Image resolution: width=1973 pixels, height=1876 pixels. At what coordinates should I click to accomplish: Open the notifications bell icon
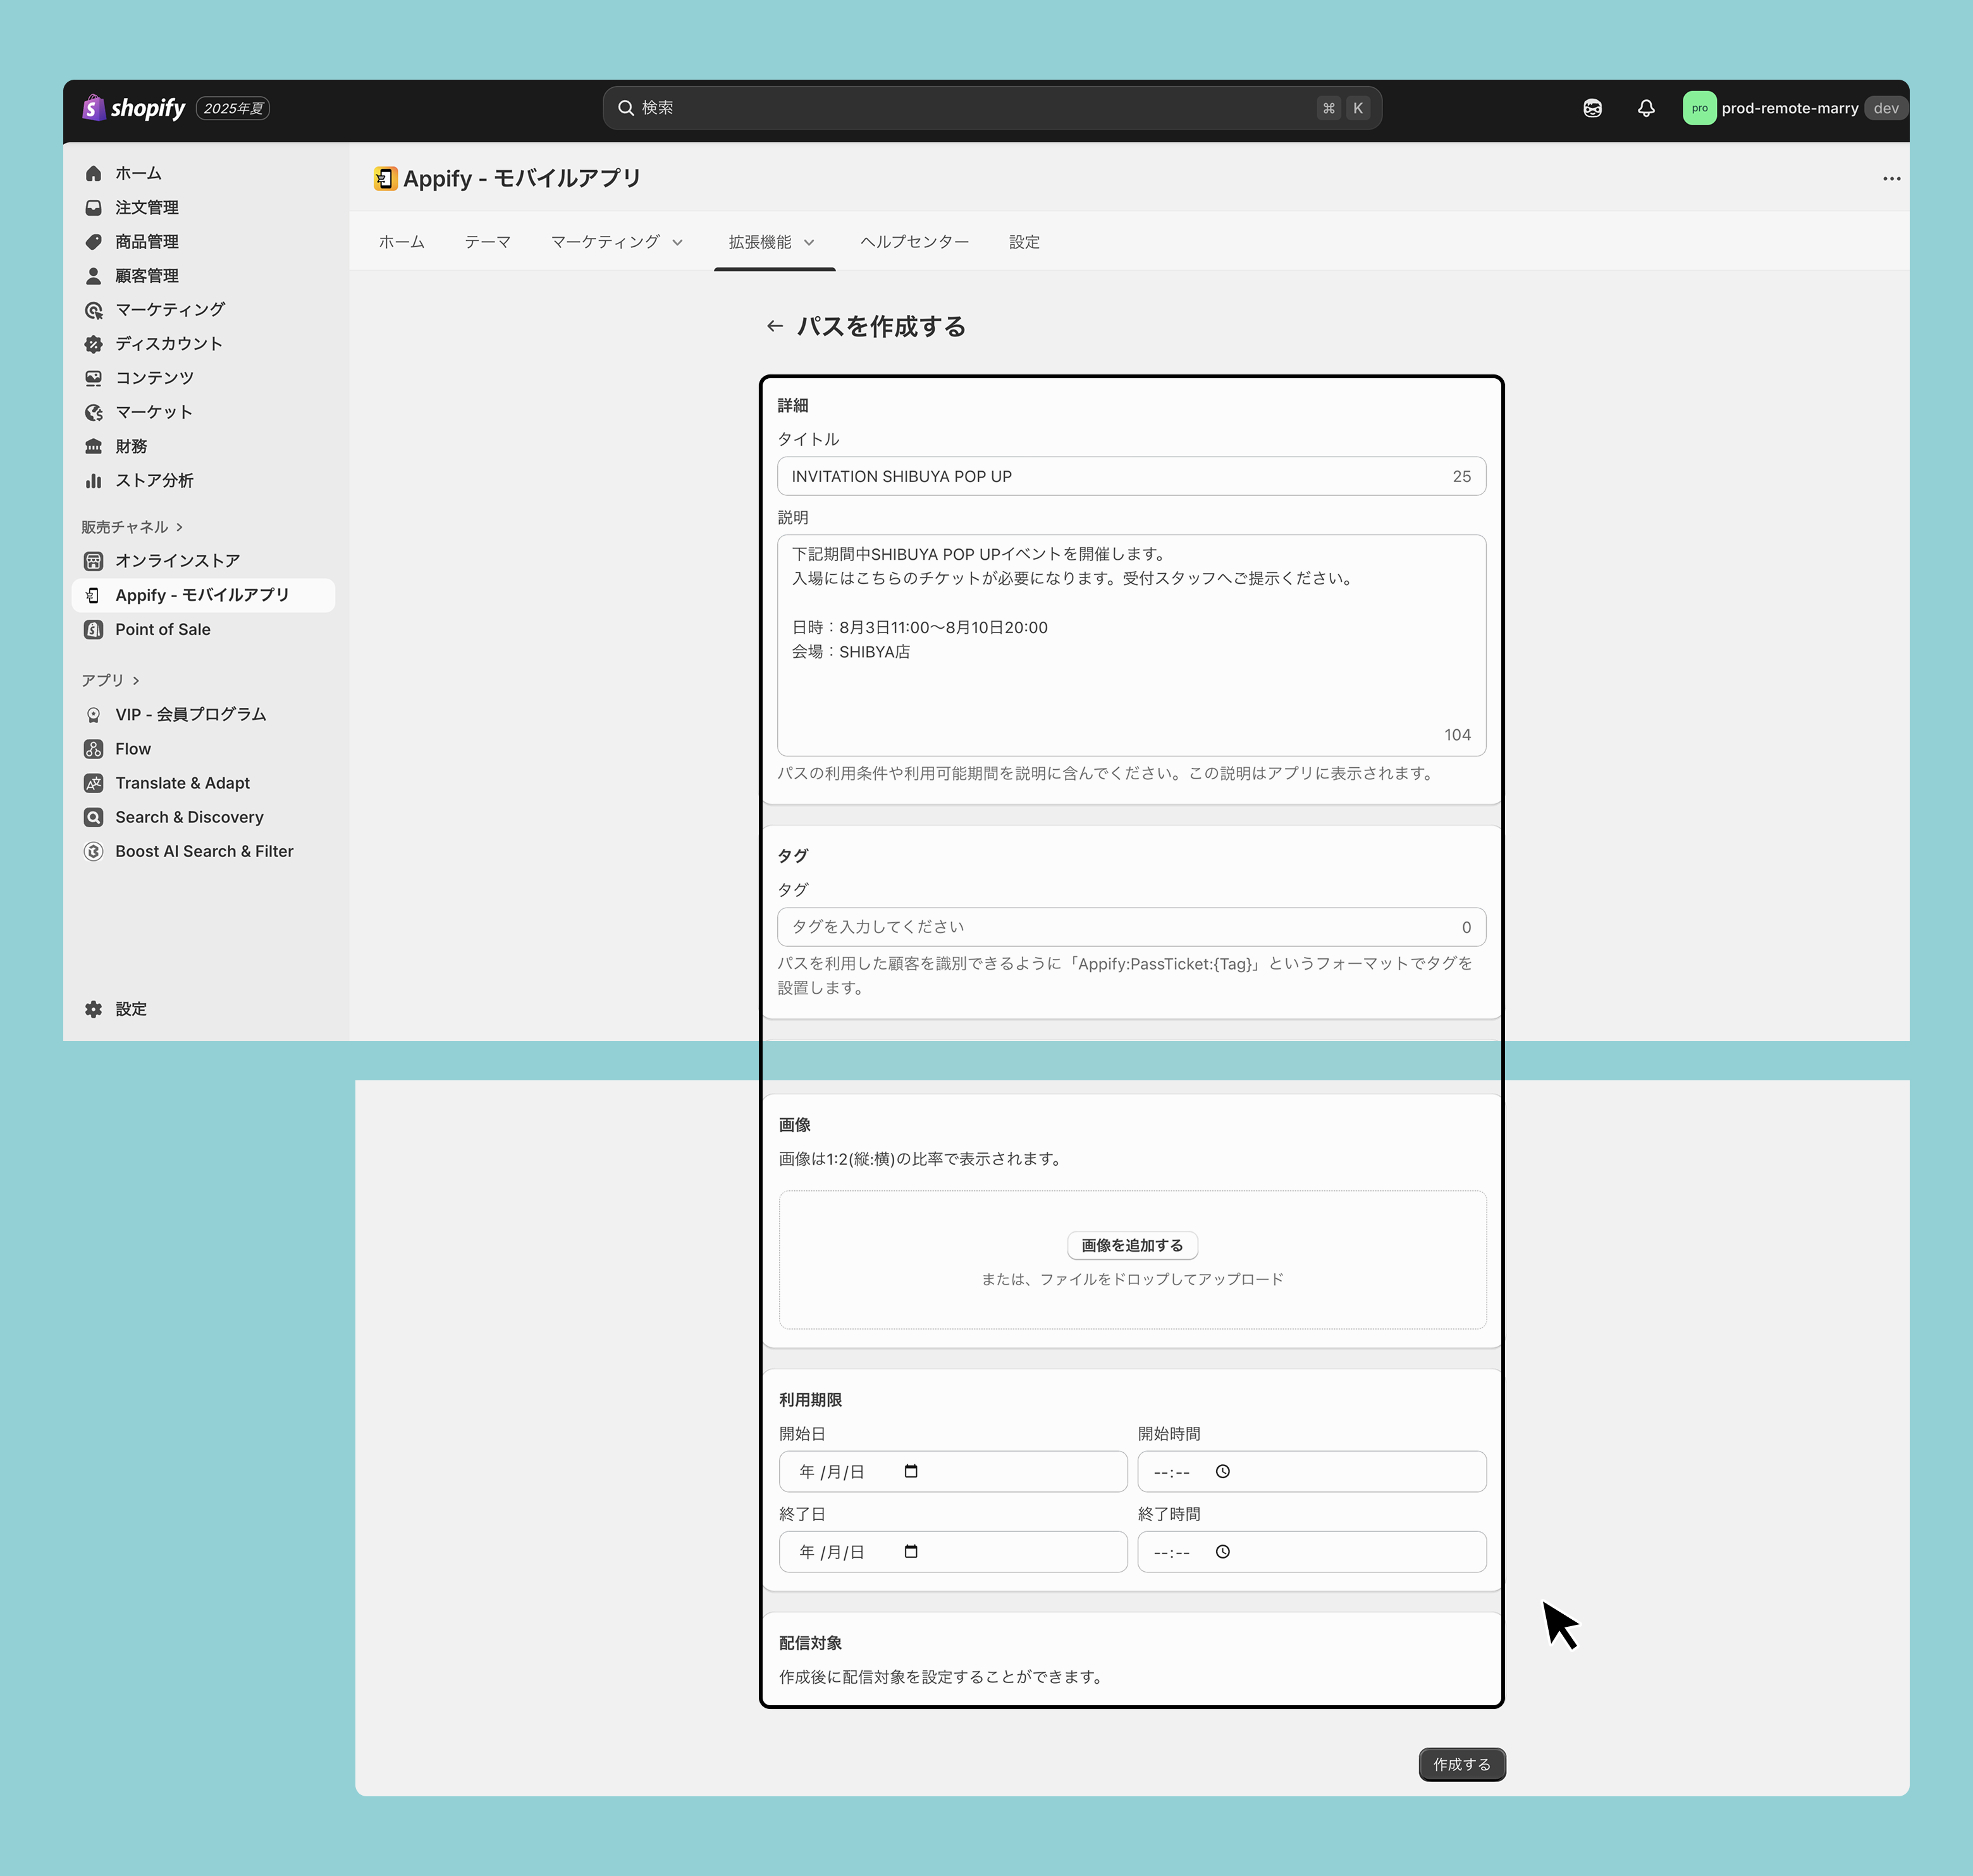(x=1646, y=108)
